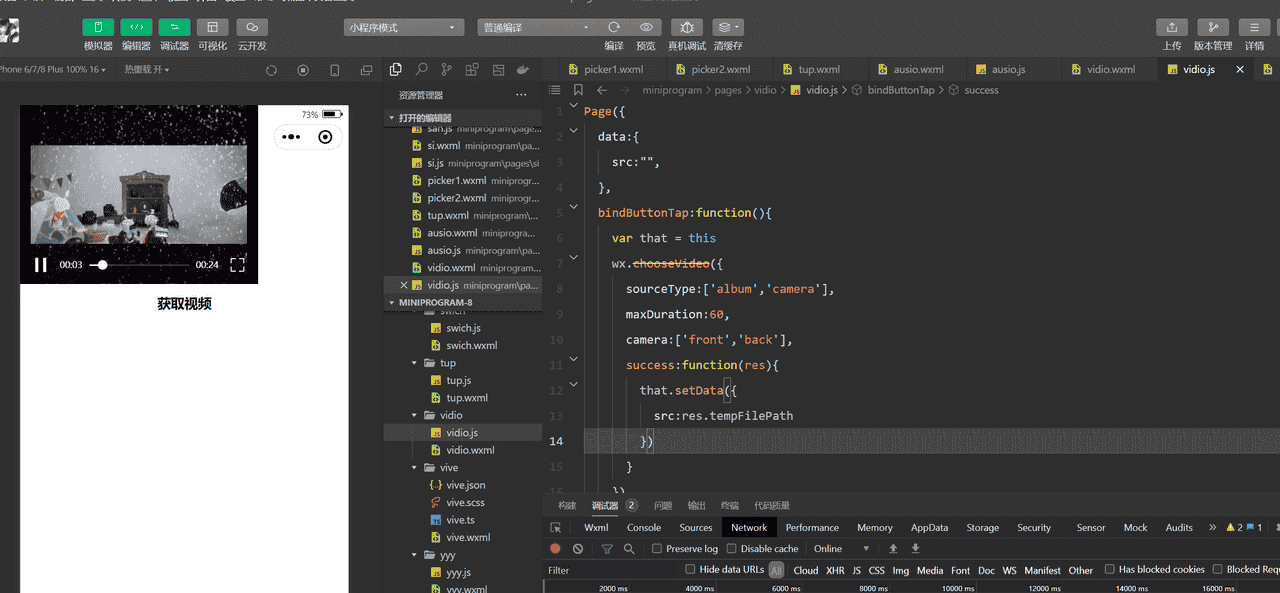Viewport: 1280px width, 593px height.
Task: Click the compile (编译) refresh icon
Action: pyautogui.click(x=613, y=28)
